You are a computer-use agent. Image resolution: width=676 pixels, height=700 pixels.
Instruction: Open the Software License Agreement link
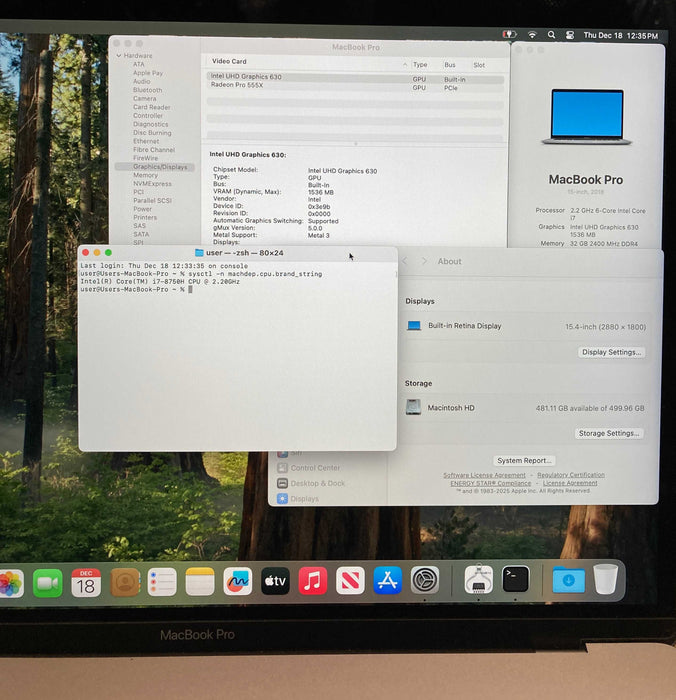[x=484, y=475]
